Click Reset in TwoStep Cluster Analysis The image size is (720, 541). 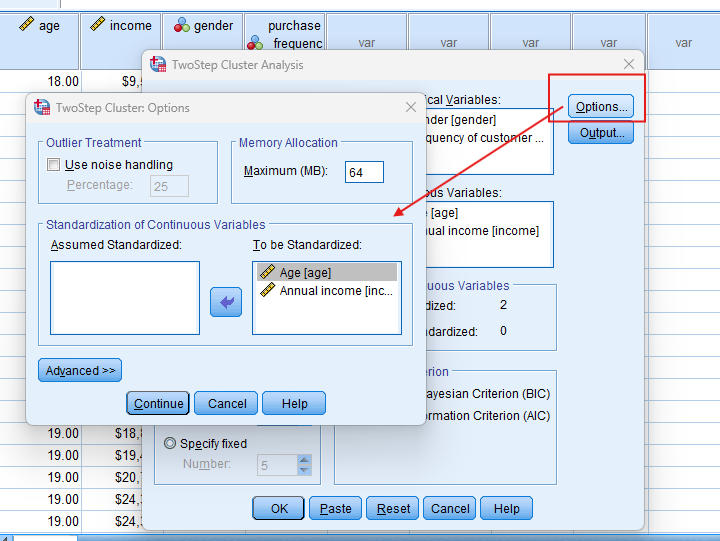click(393, 508)
